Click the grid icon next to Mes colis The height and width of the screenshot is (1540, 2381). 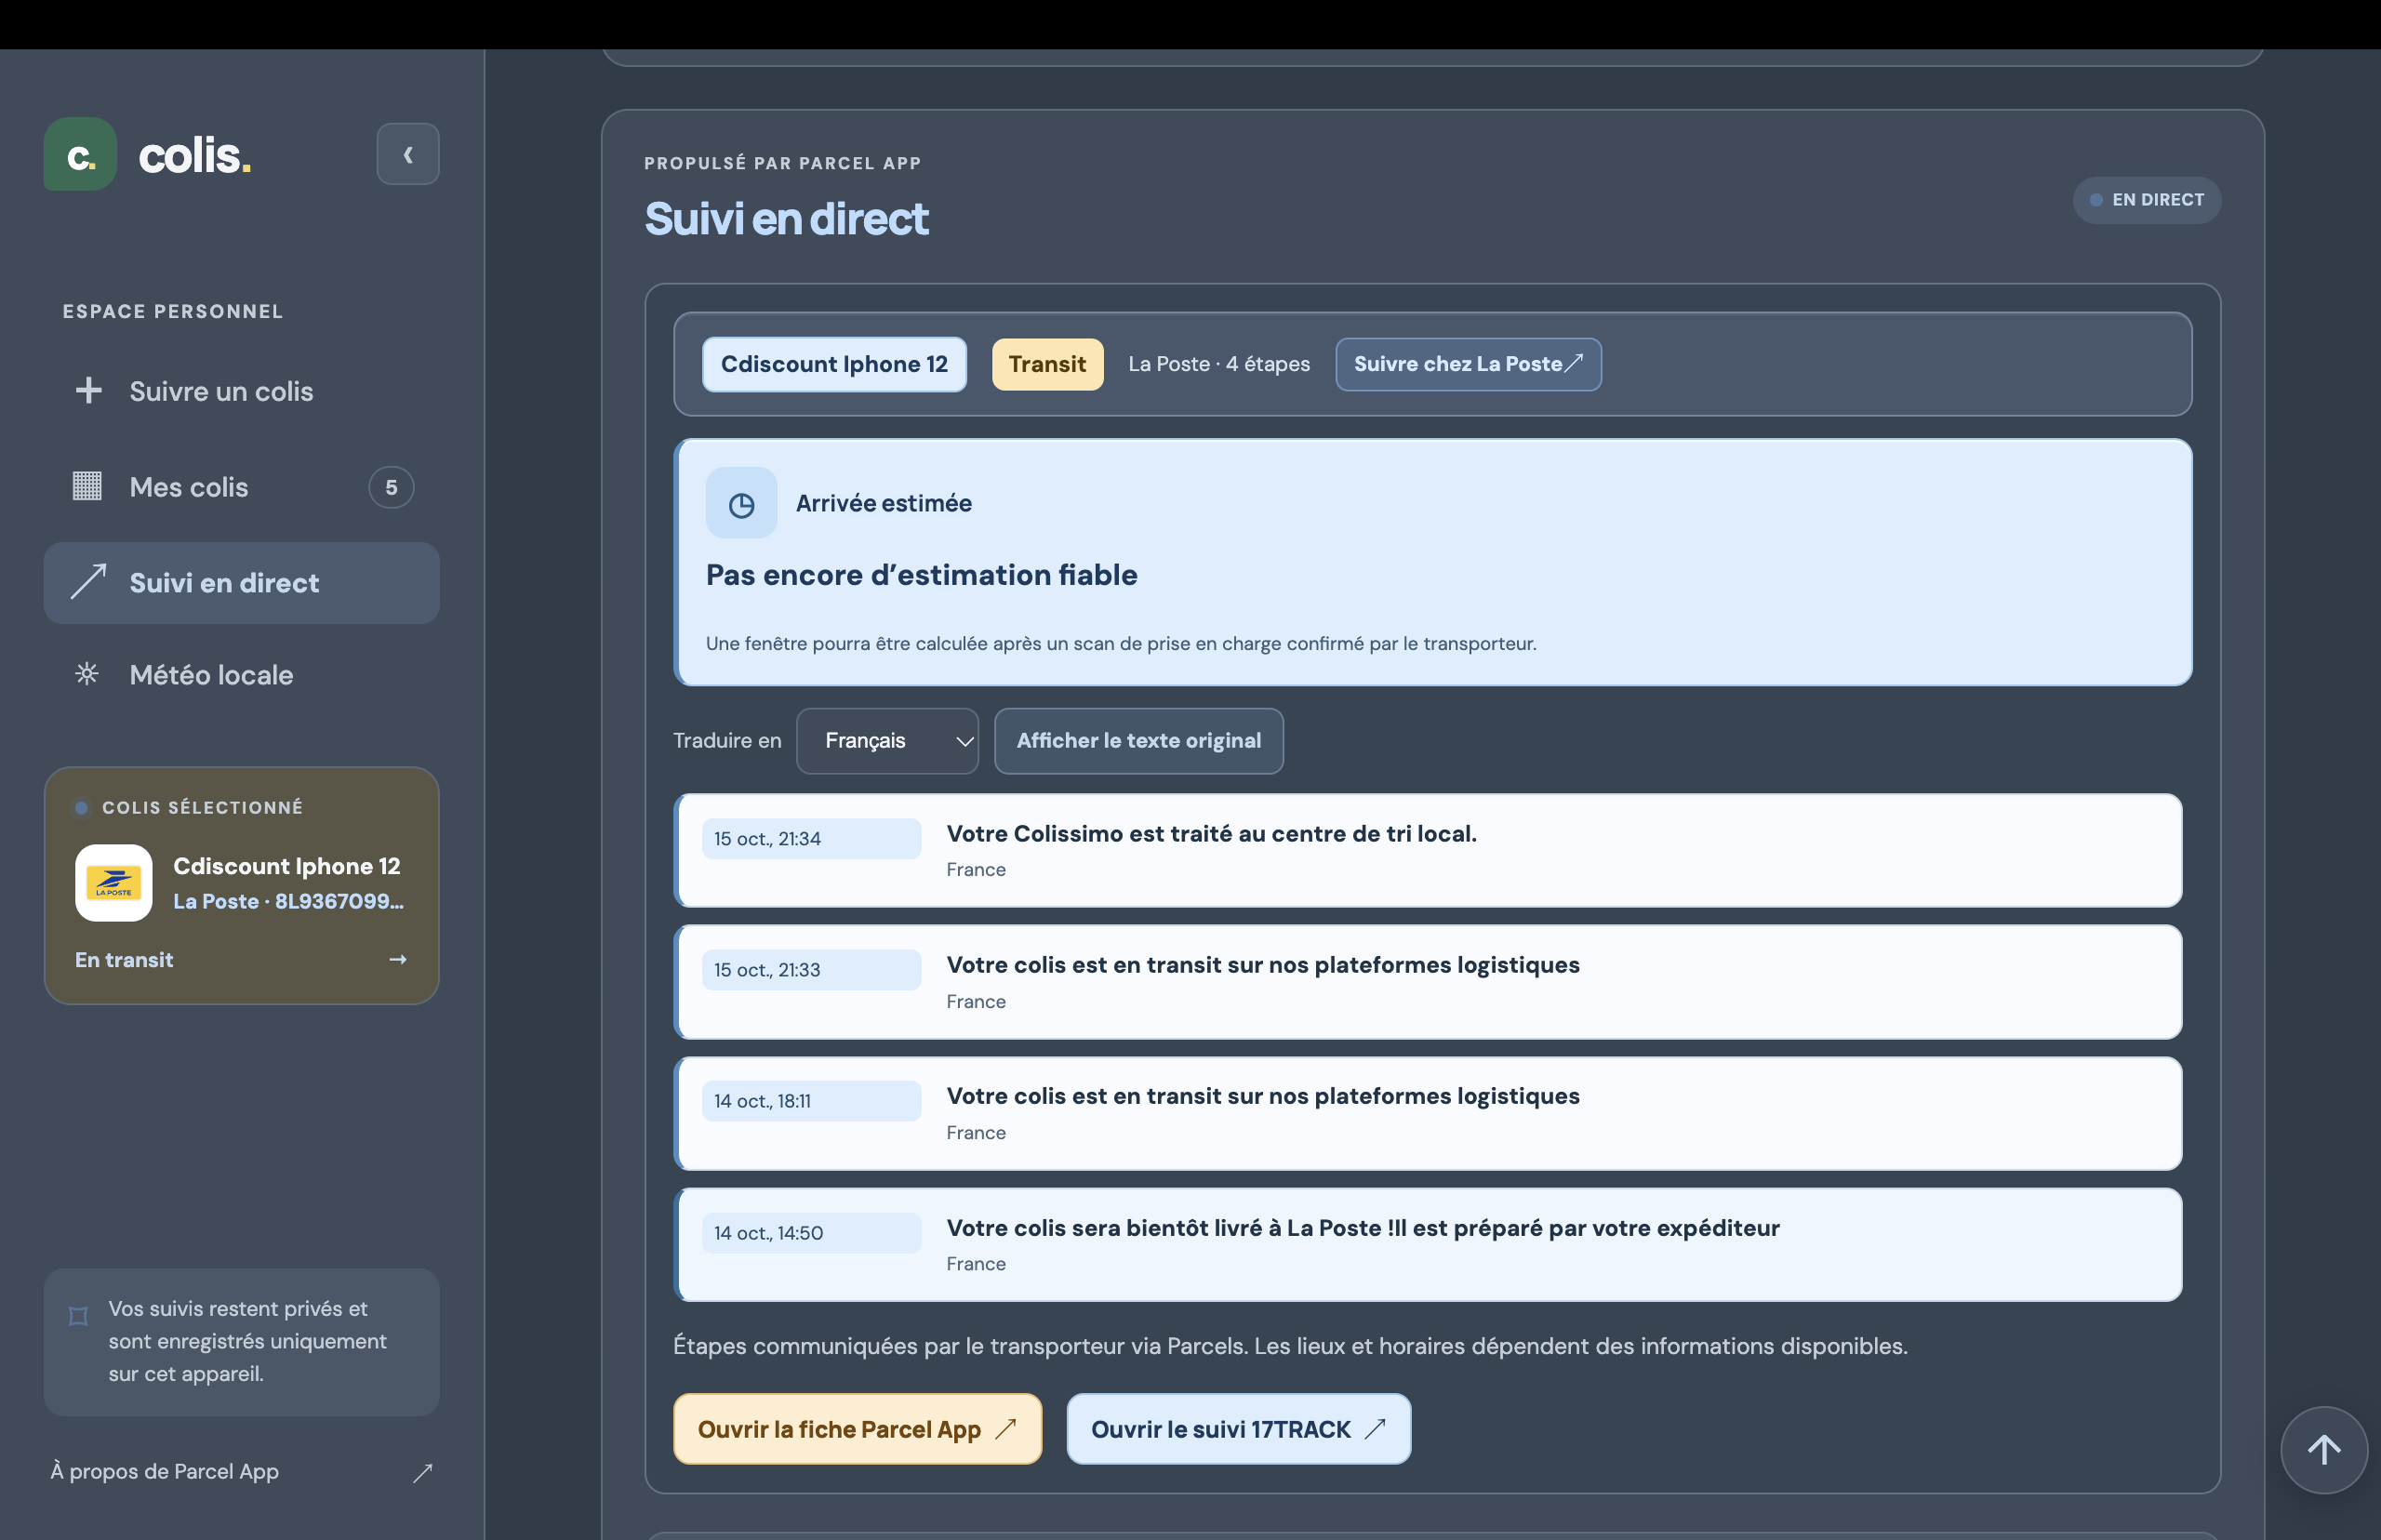(87, 486)
